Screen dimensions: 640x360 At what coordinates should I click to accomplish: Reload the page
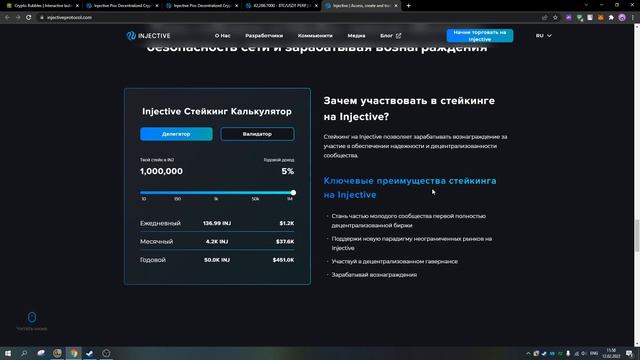pyautogui.click(x=29, y=18)
